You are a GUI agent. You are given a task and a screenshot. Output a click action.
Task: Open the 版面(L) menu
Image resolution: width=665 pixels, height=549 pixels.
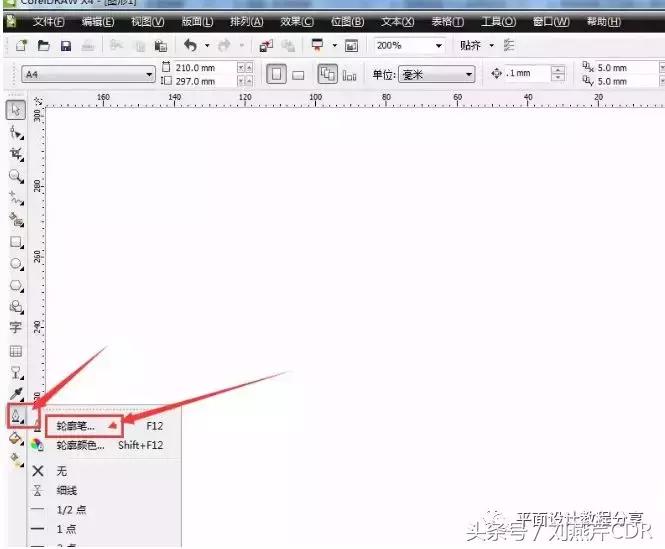[x=197, y=22]
